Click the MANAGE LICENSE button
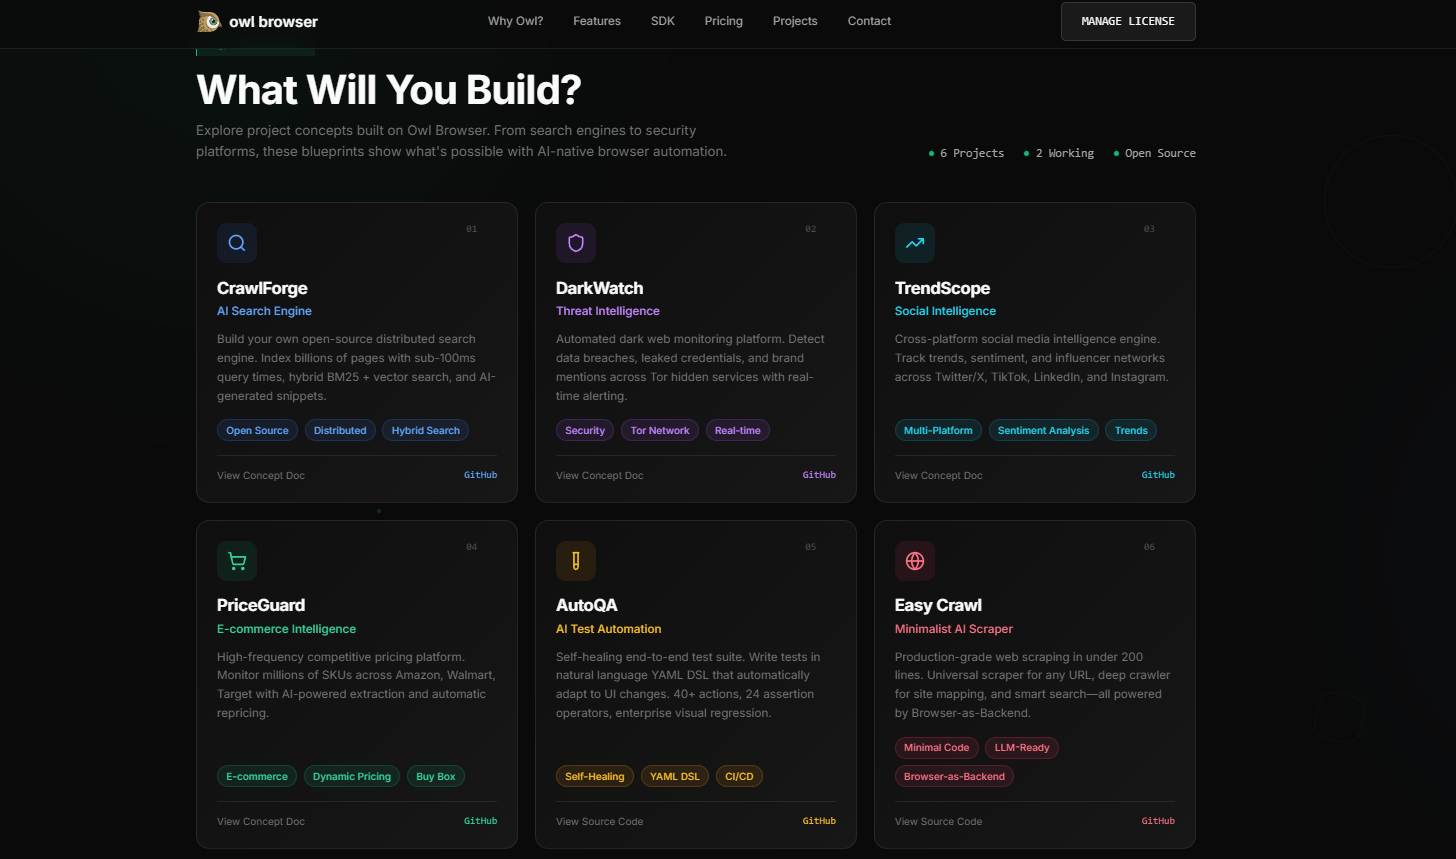1456x859 pixels. 1128,21
